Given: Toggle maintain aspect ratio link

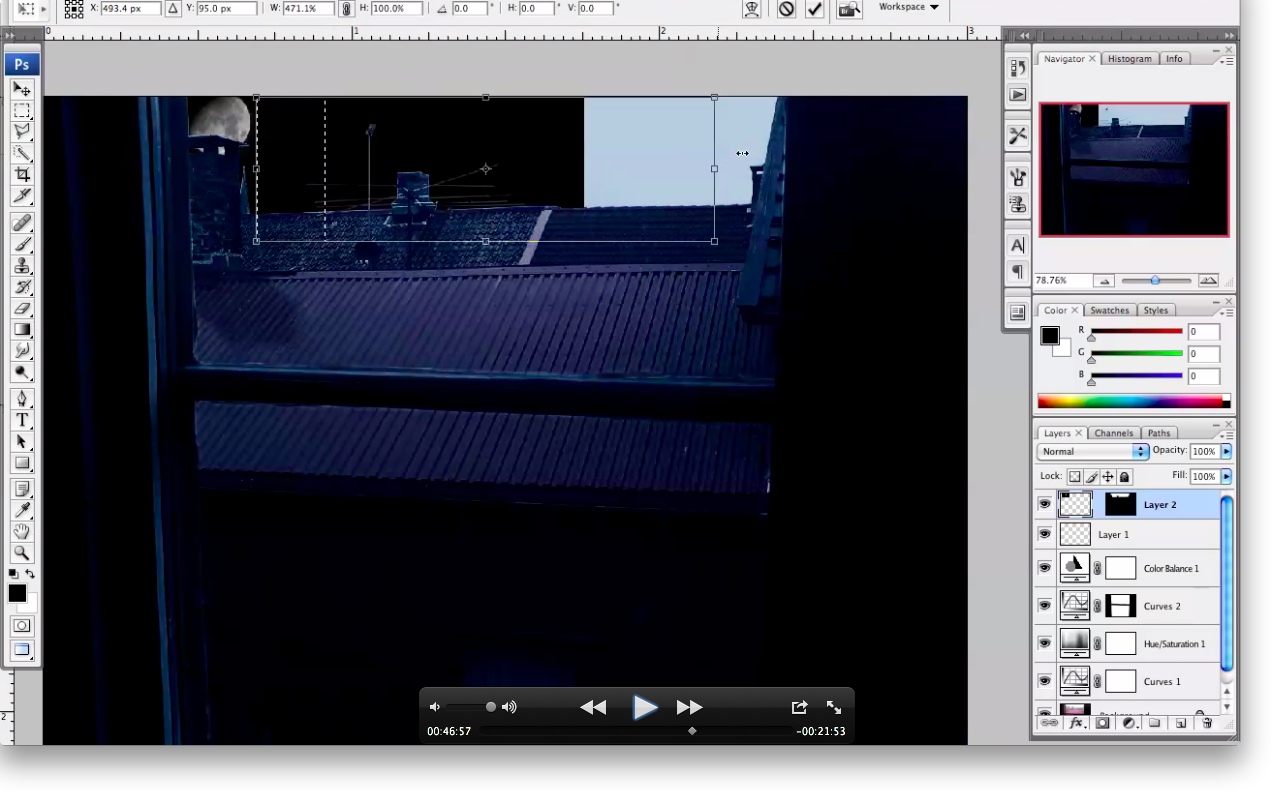Looking at the screenshot, I should (346, 8).
